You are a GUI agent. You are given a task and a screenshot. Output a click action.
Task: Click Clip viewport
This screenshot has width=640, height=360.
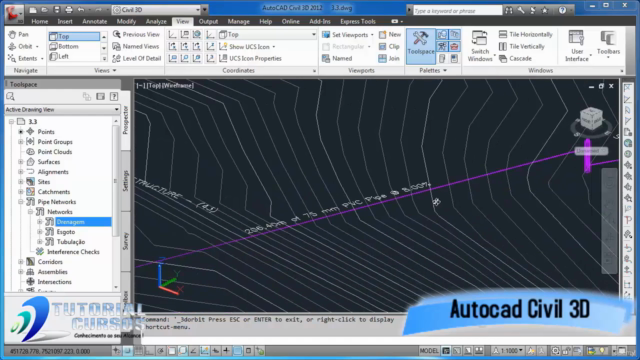(x=389, y=47)
